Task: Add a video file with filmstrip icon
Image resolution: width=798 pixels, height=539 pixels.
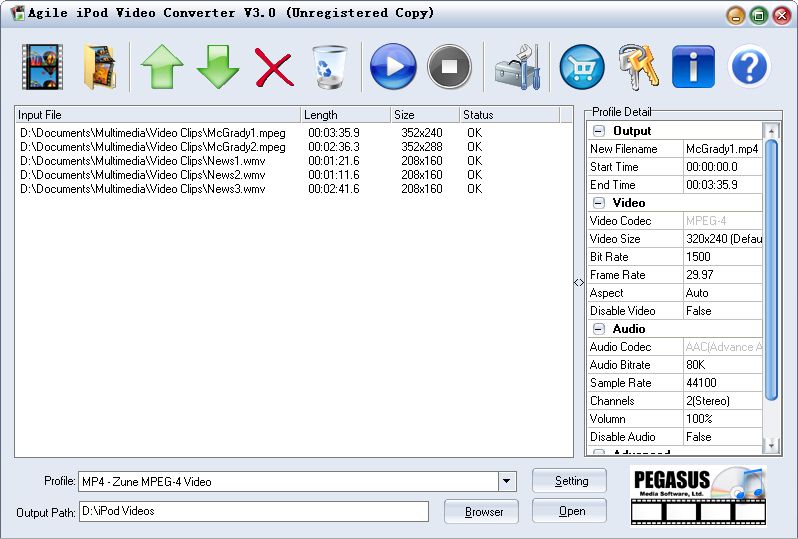Action: click(42, 67)
